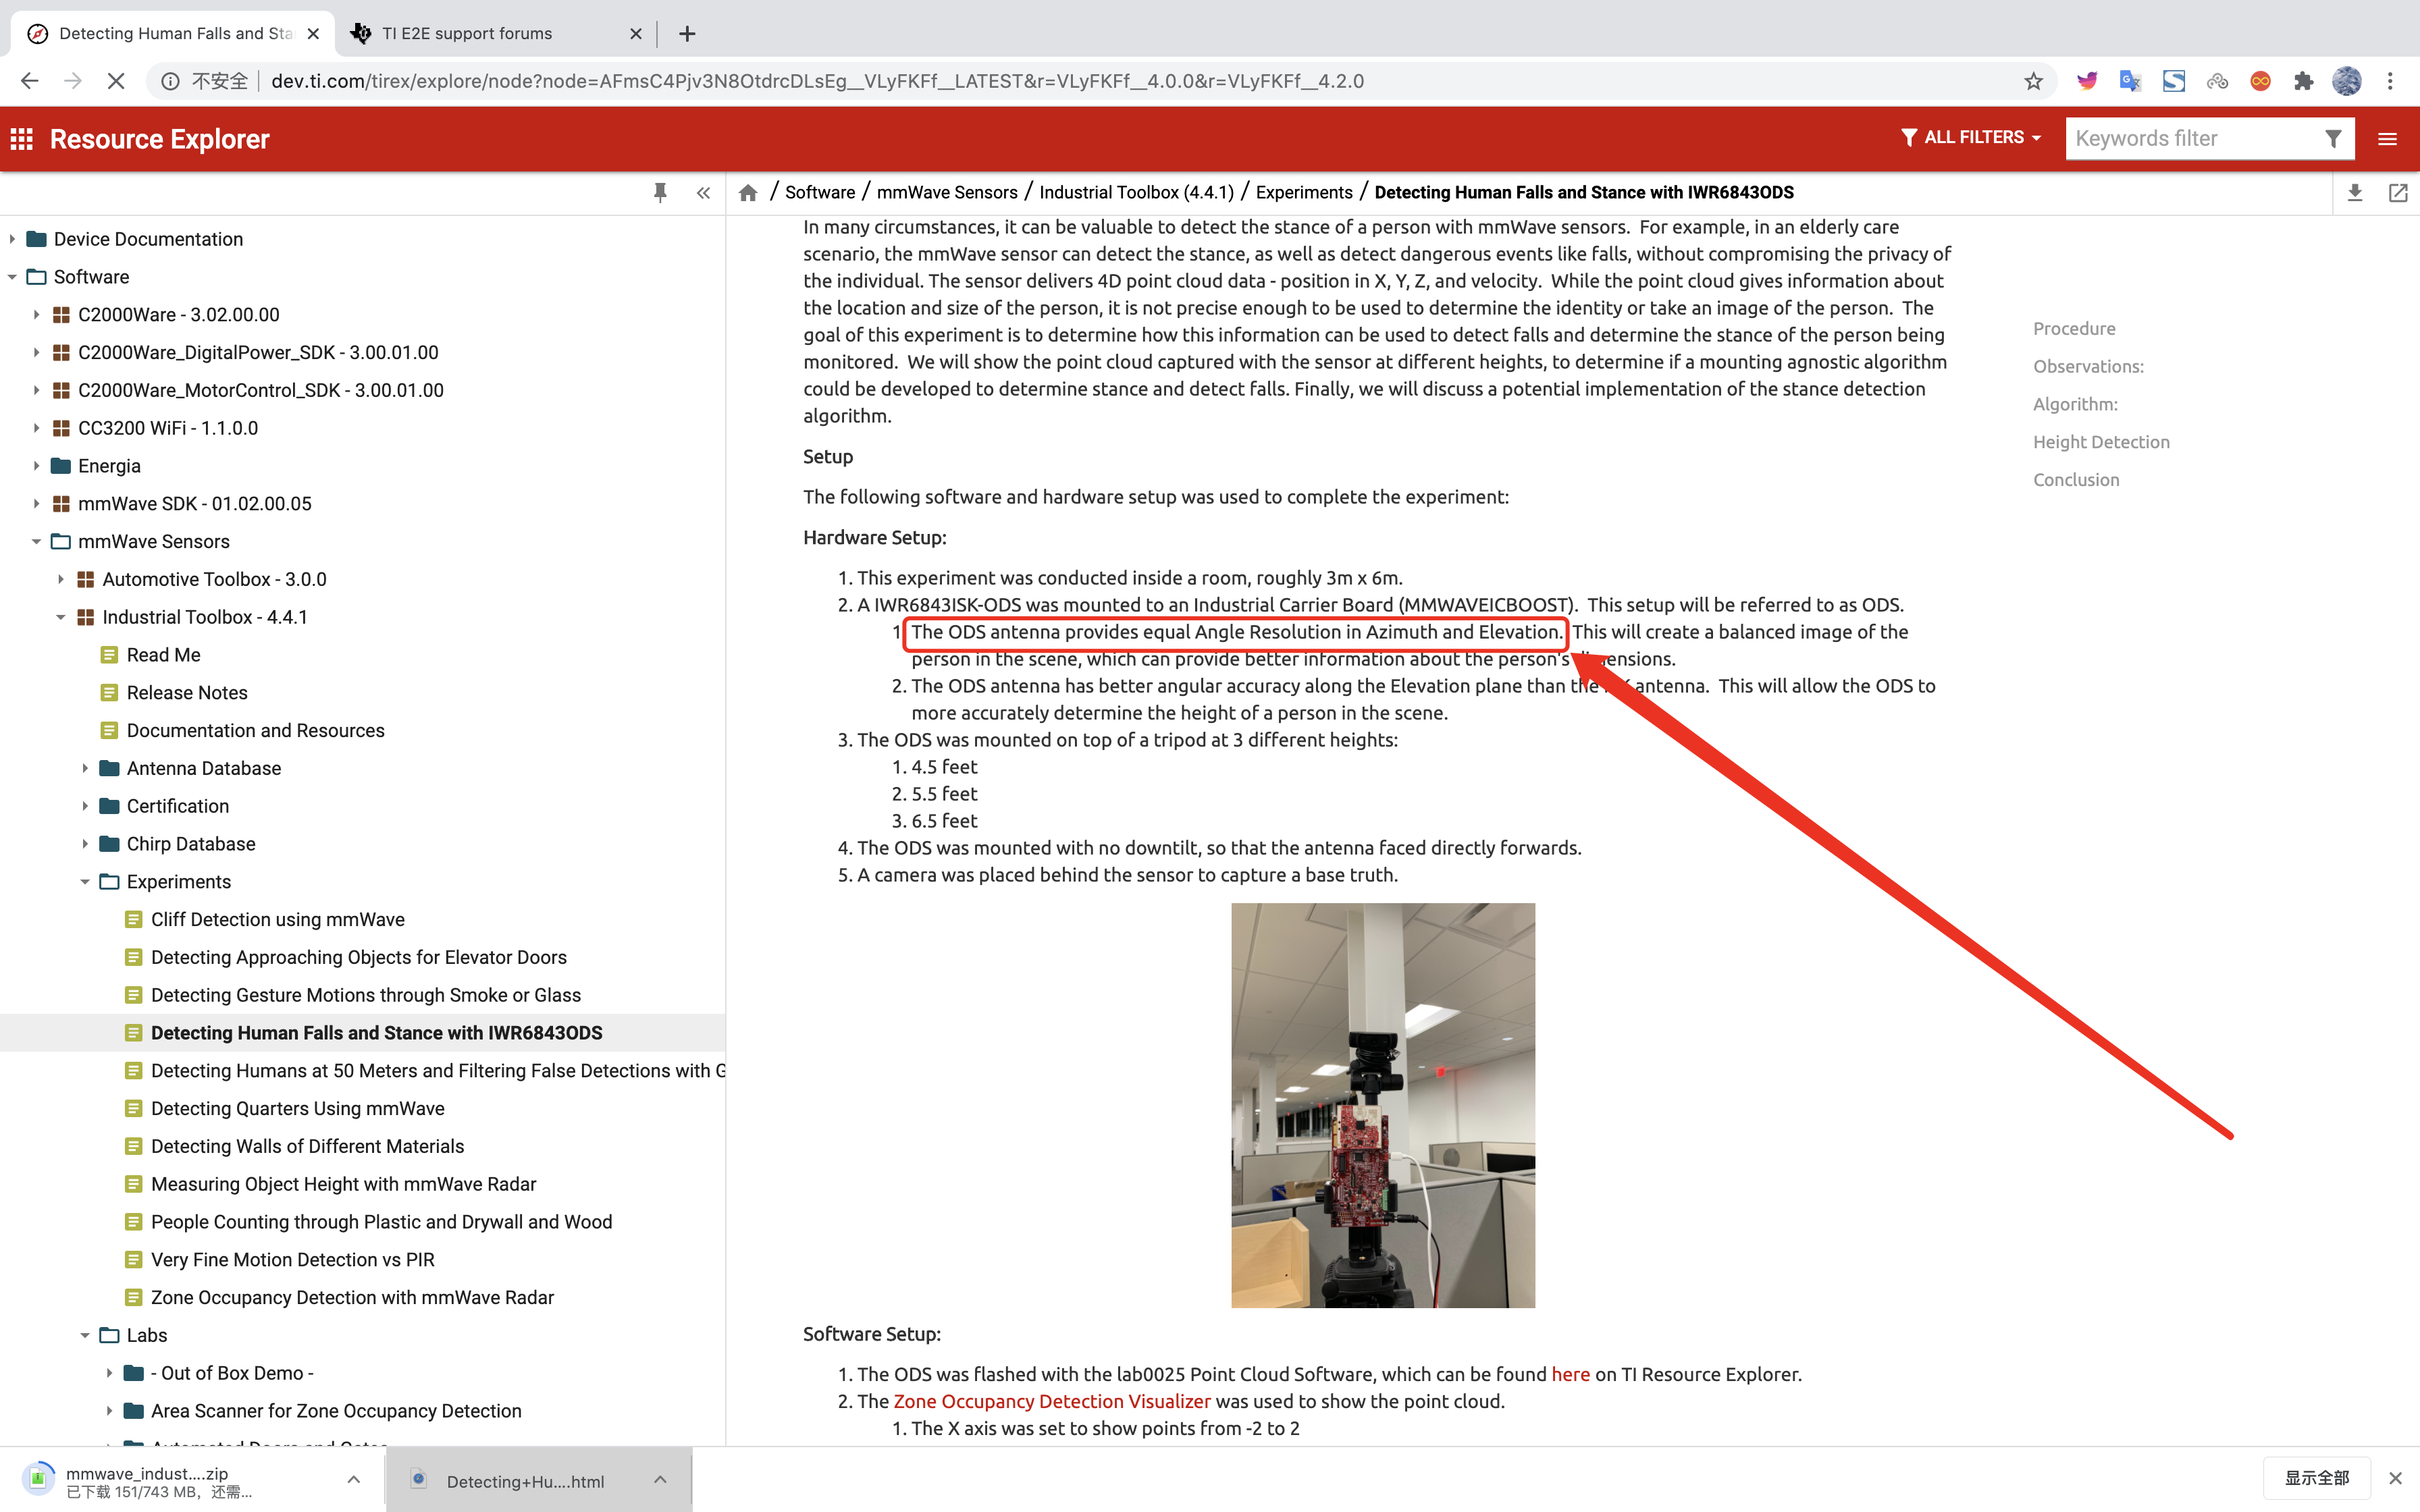Screen dimensions: 2420x1512
Task: Open Cliff Detection using mmWave
Action: [x=278, y=920]
